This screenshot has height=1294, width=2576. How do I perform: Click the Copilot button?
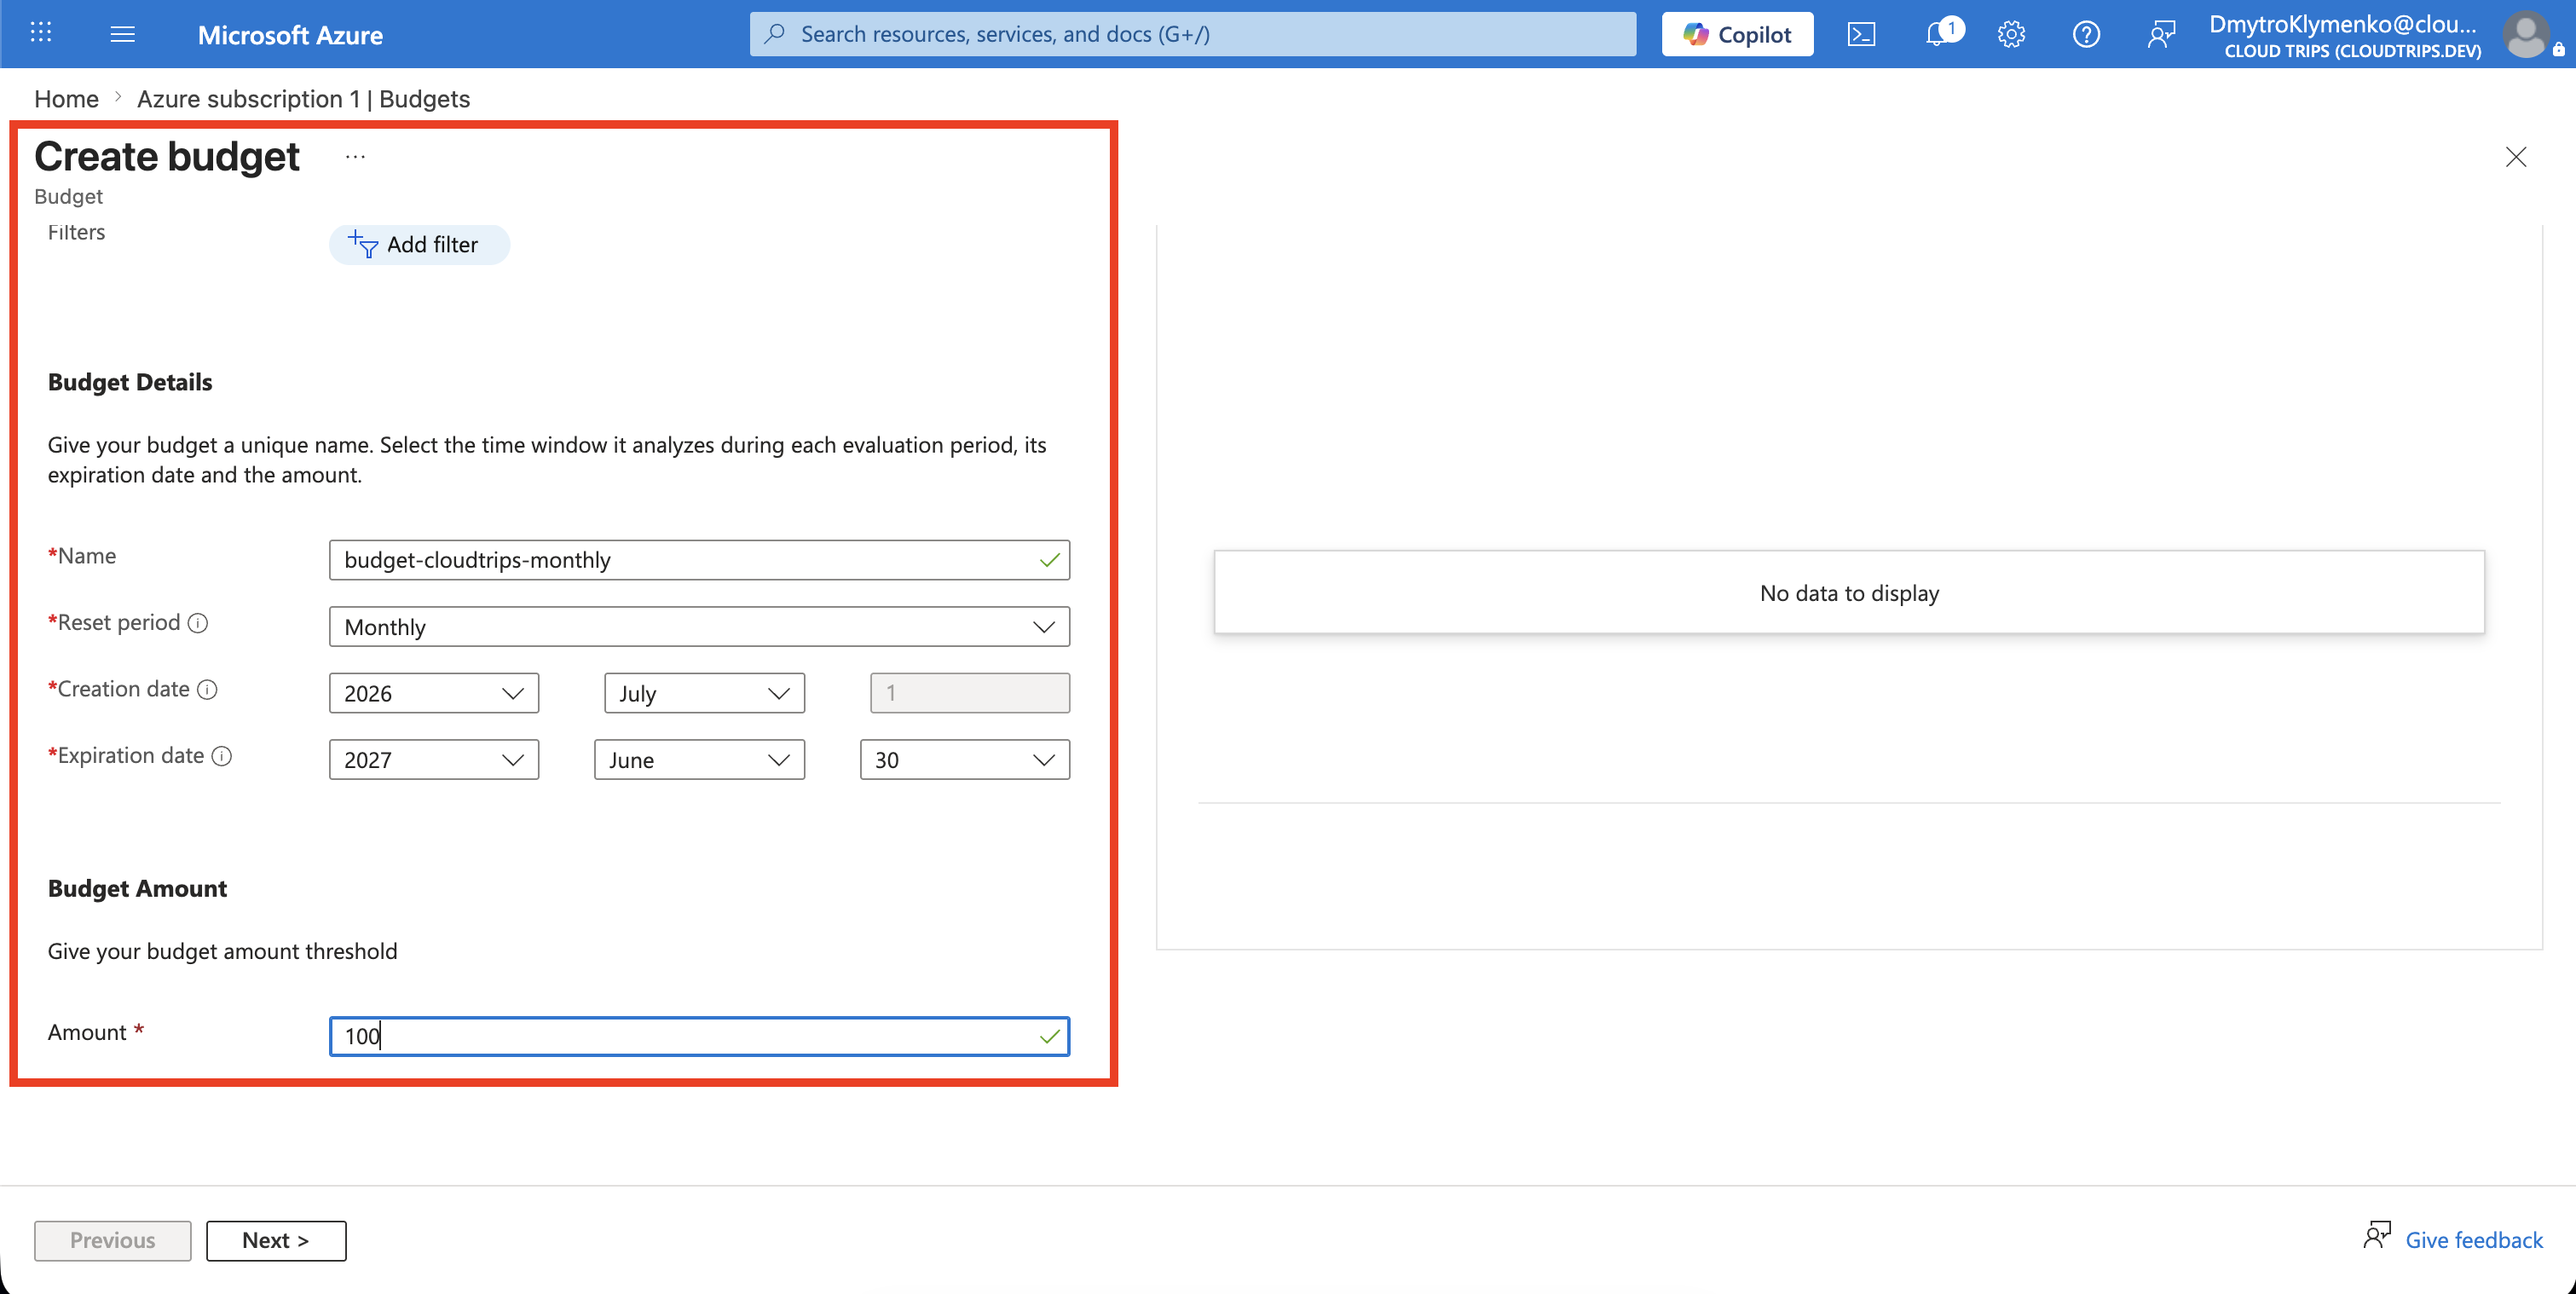click(x=1737, y=34)
